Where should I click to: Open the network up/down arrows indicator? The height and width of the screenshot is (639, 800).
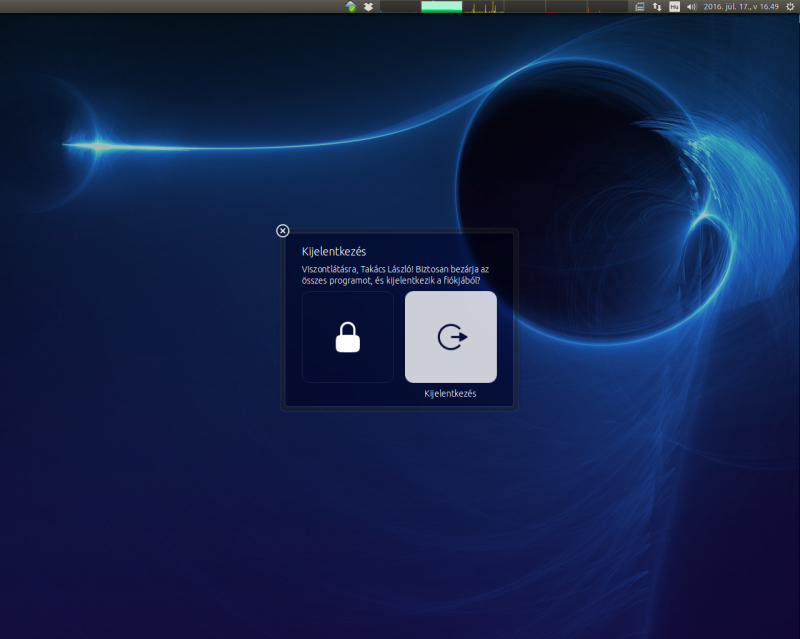tap(657, 6)
